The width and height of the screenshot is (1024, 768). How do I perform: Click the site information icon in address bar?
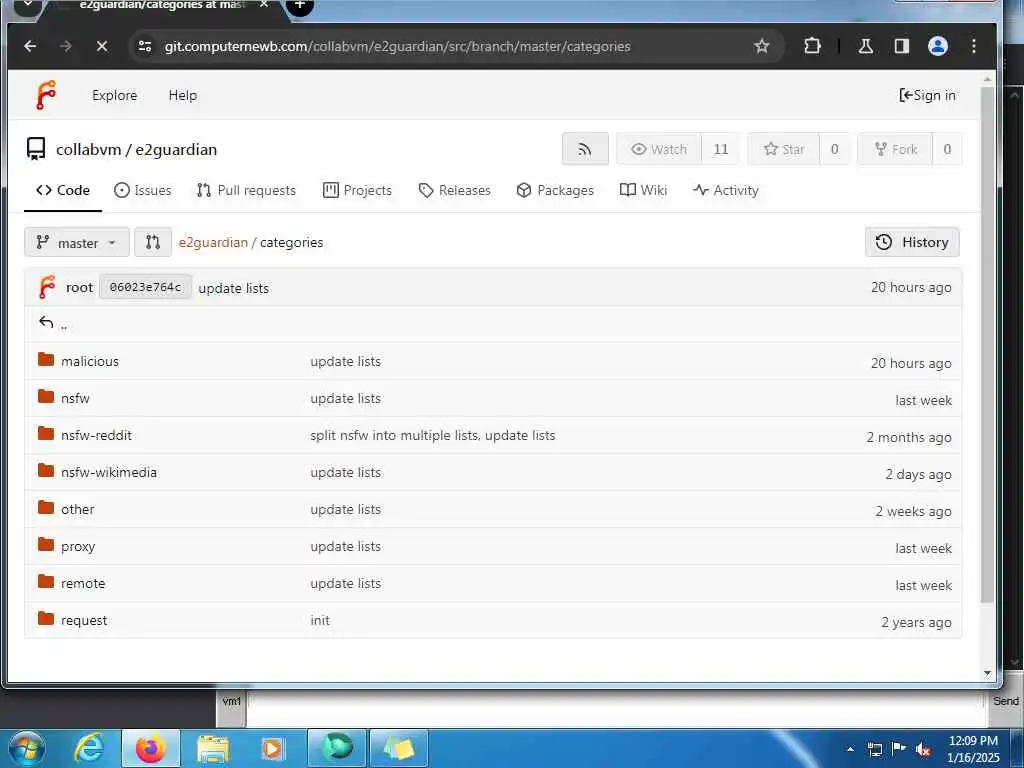pos(145,46)
